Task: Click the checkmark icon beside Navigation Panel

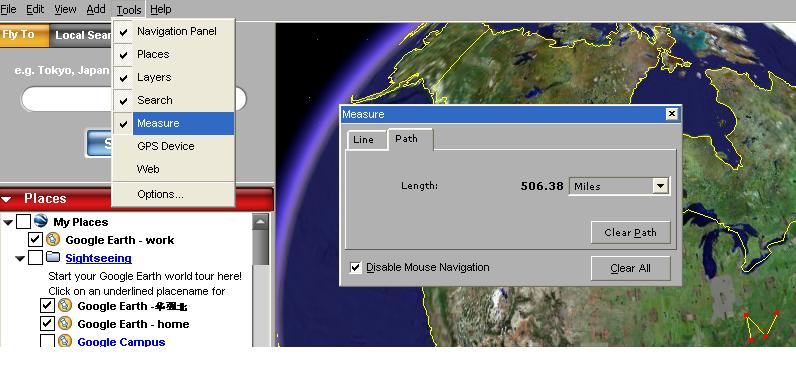Action: pyautogui.click(x=123, y=31)
